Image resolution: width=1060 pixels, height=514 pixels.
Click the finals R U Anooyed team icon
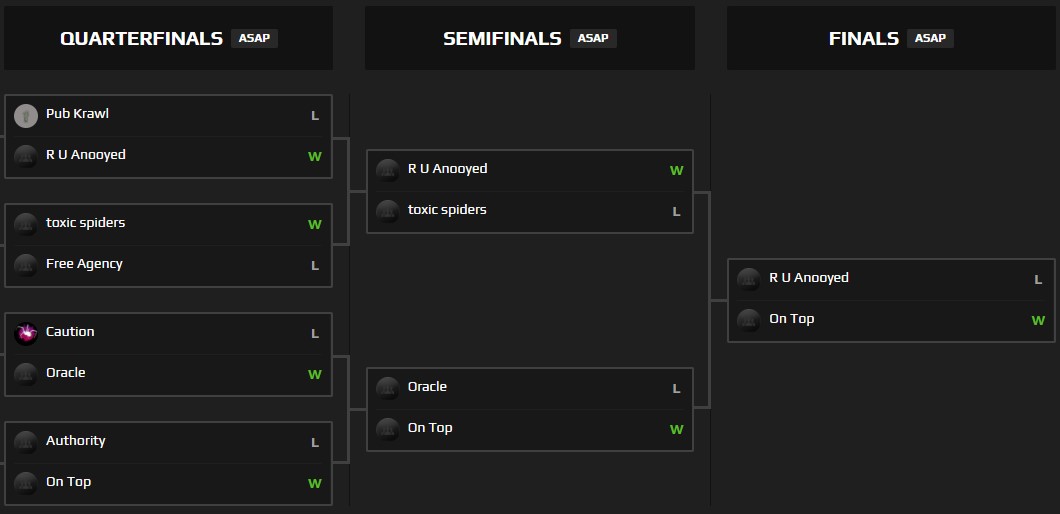click(x=749, y=279)
